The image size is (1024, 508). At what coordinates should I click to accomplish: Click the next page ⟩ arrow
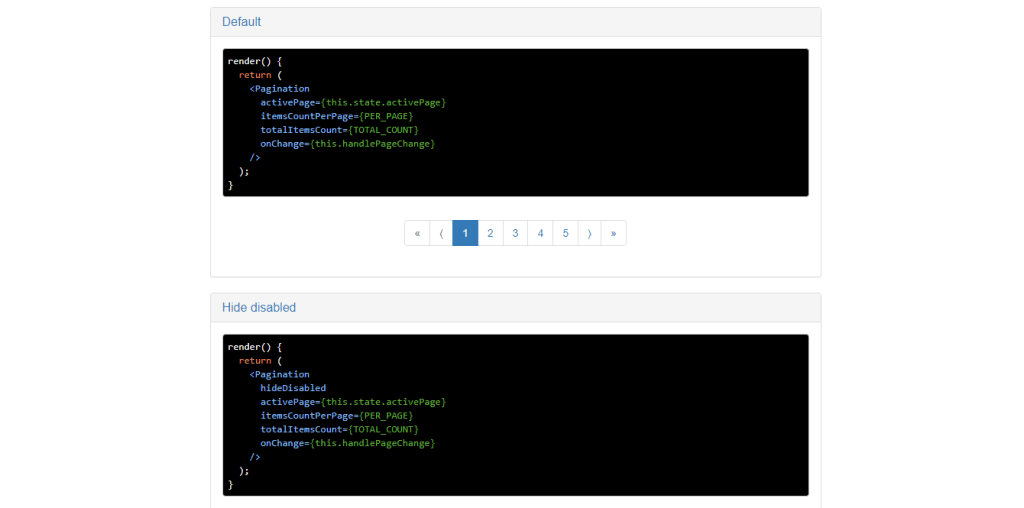click(590, 233)
